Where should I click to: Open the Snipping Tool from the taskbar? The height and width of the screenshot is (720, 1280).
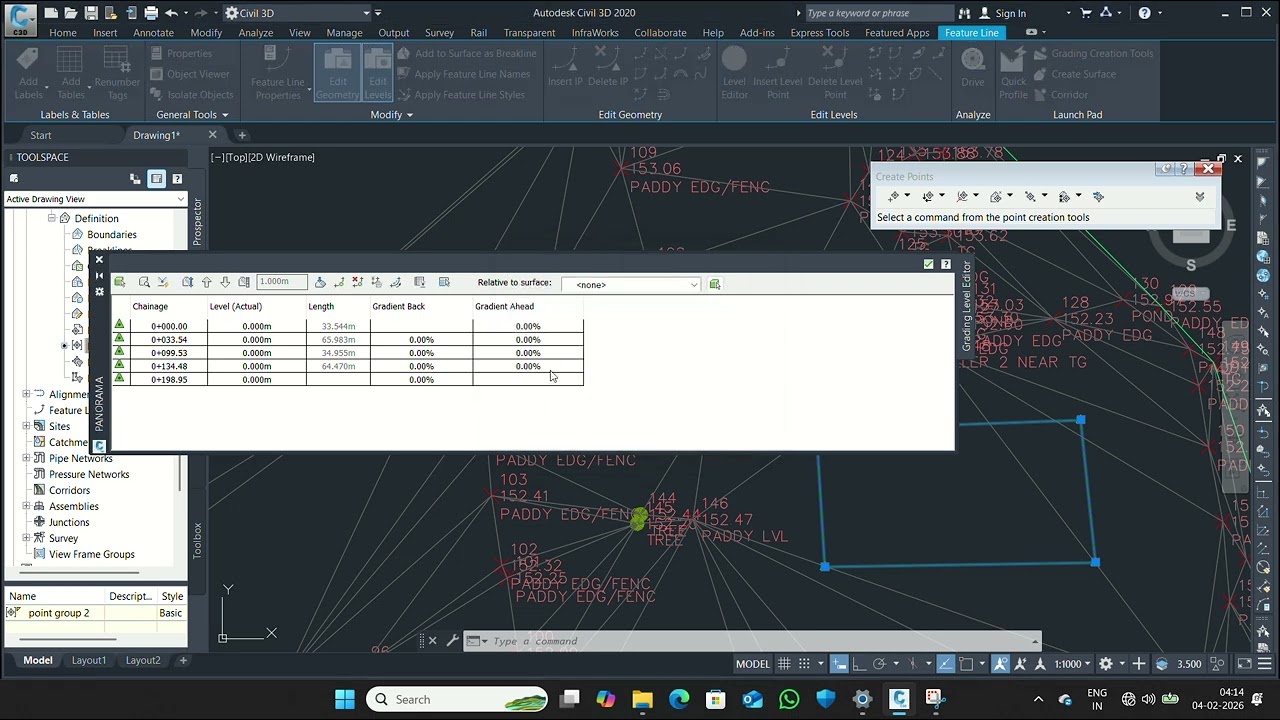click(x=934, y=699)
